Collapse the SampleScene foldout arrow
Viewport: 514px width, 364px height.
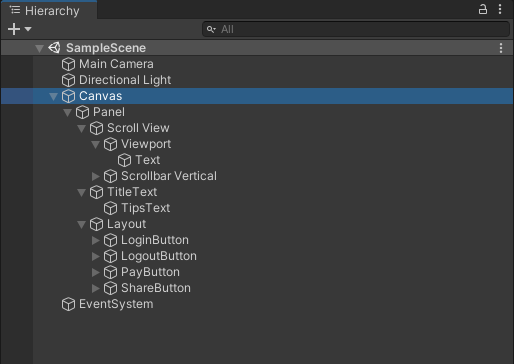[39, 48]
